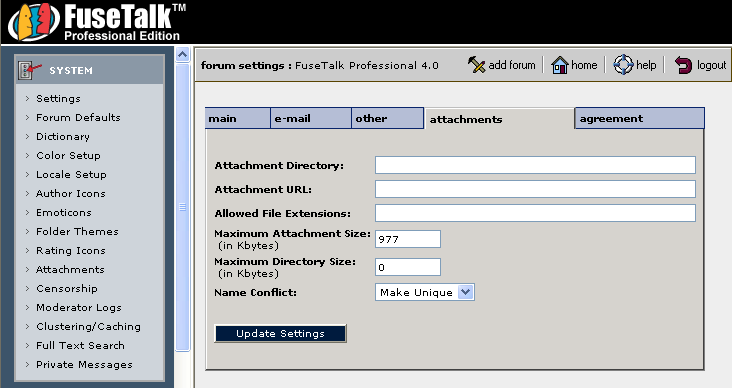Click the Allowed File Extensions field

535,213
